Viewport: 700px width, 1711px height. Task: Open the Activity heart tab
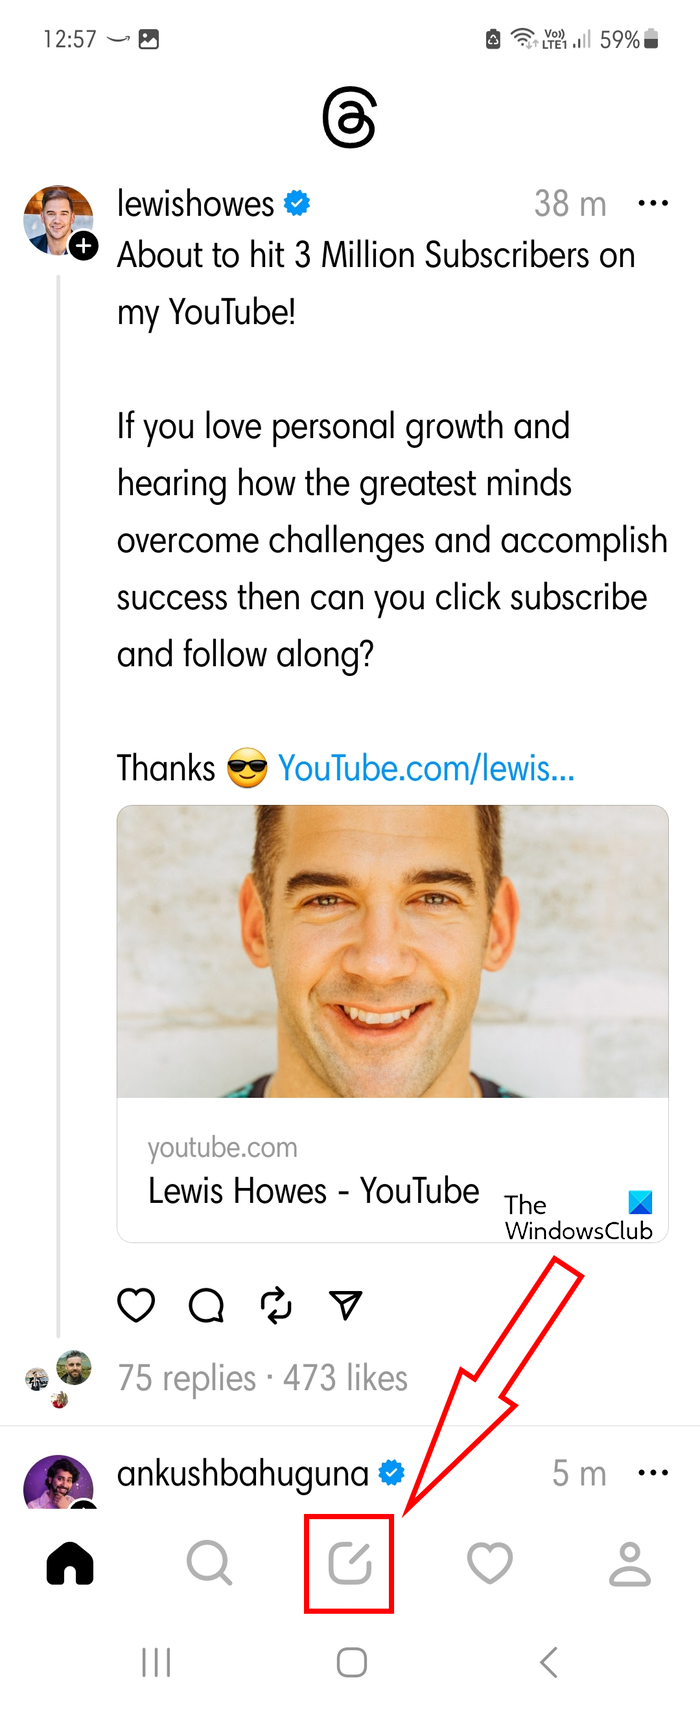point(490,1563)
